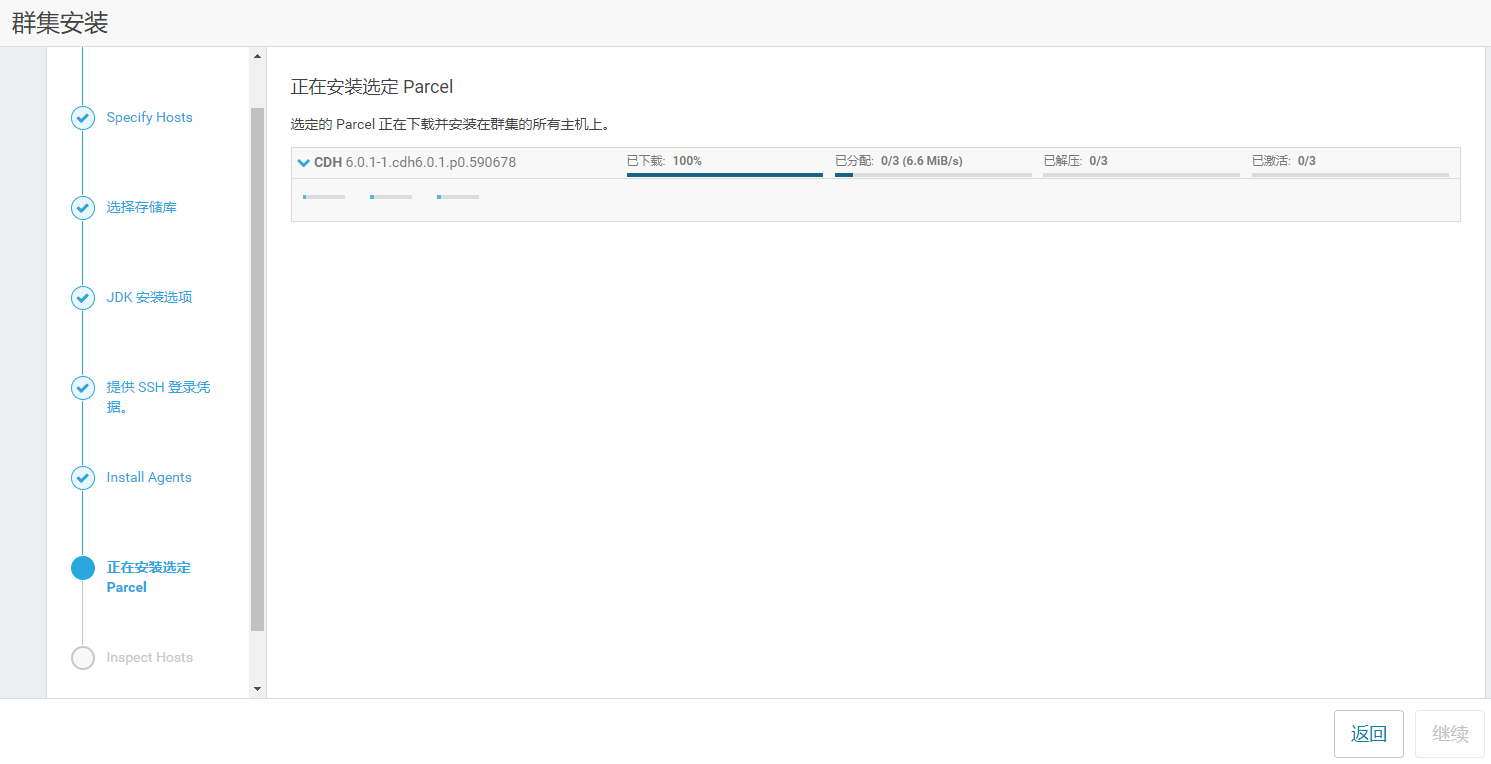Viewport: 1491px width, 764px height.
Task: Click the Install Agents checkmark icon
Action: click(83, 478)
